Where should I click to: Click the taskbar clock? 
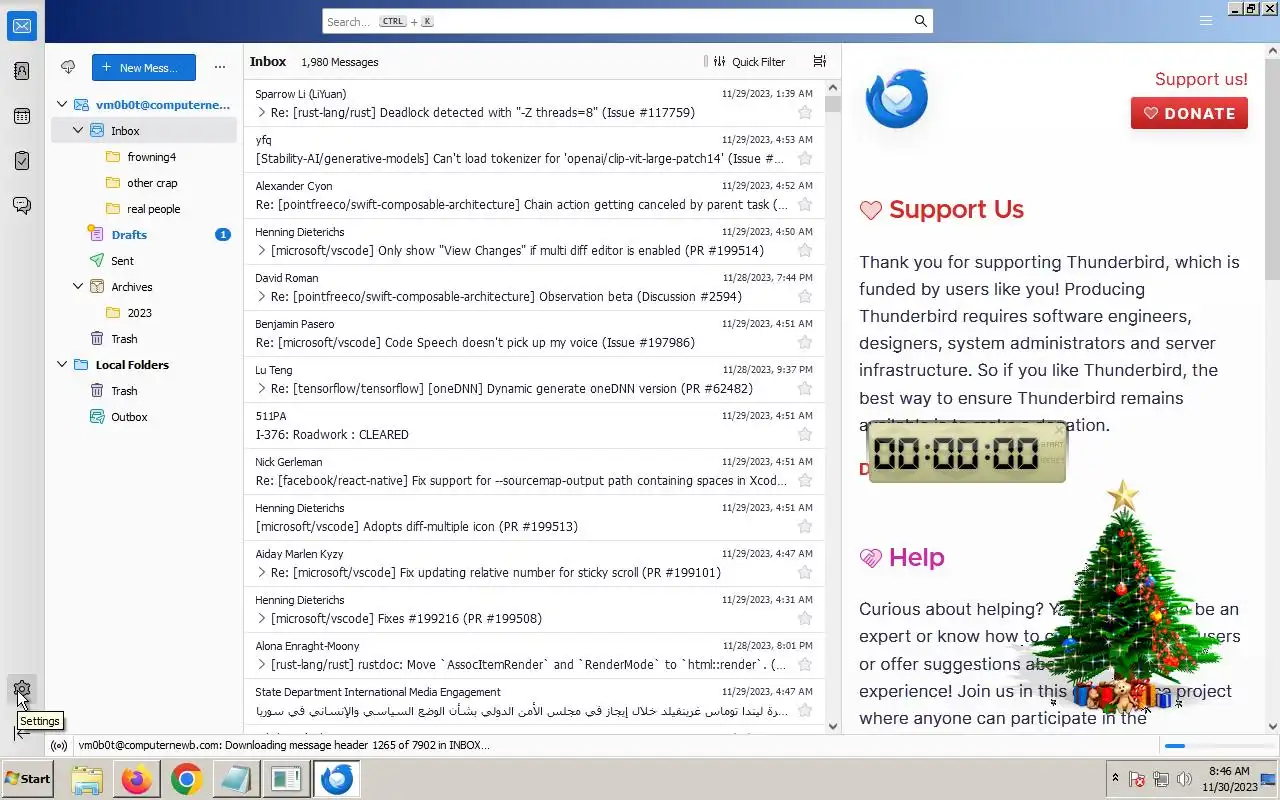tap(1229, 779)
